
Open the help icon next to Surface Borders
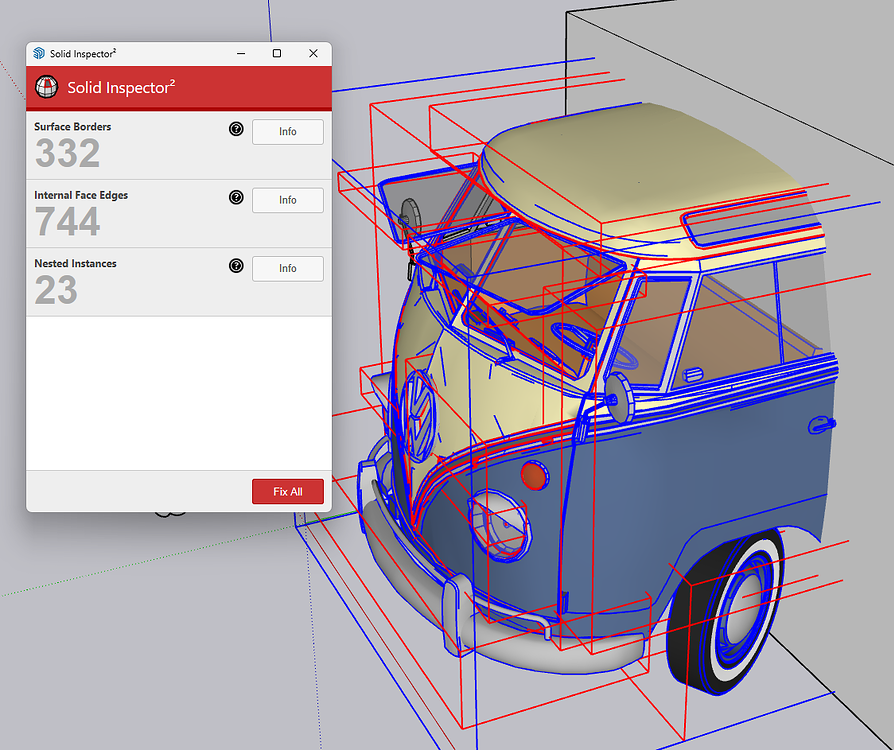[x=235, y=128]
